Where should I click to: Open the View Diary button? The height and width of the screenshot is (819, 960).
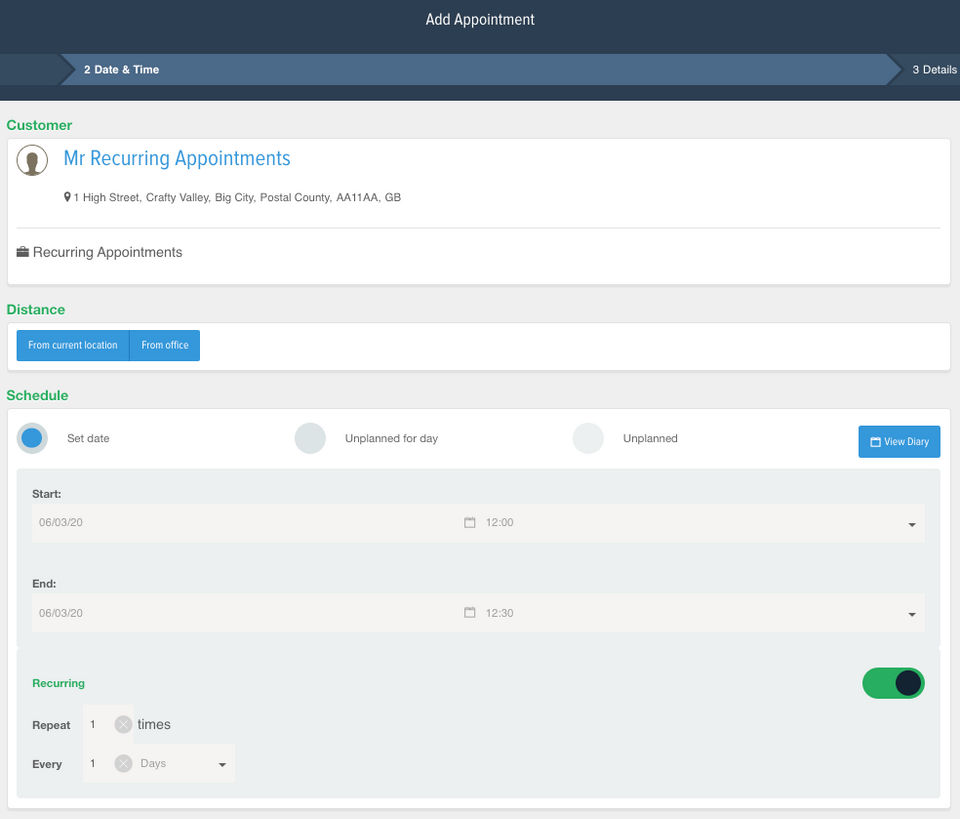pyautogui.click(x=899, y=441)
